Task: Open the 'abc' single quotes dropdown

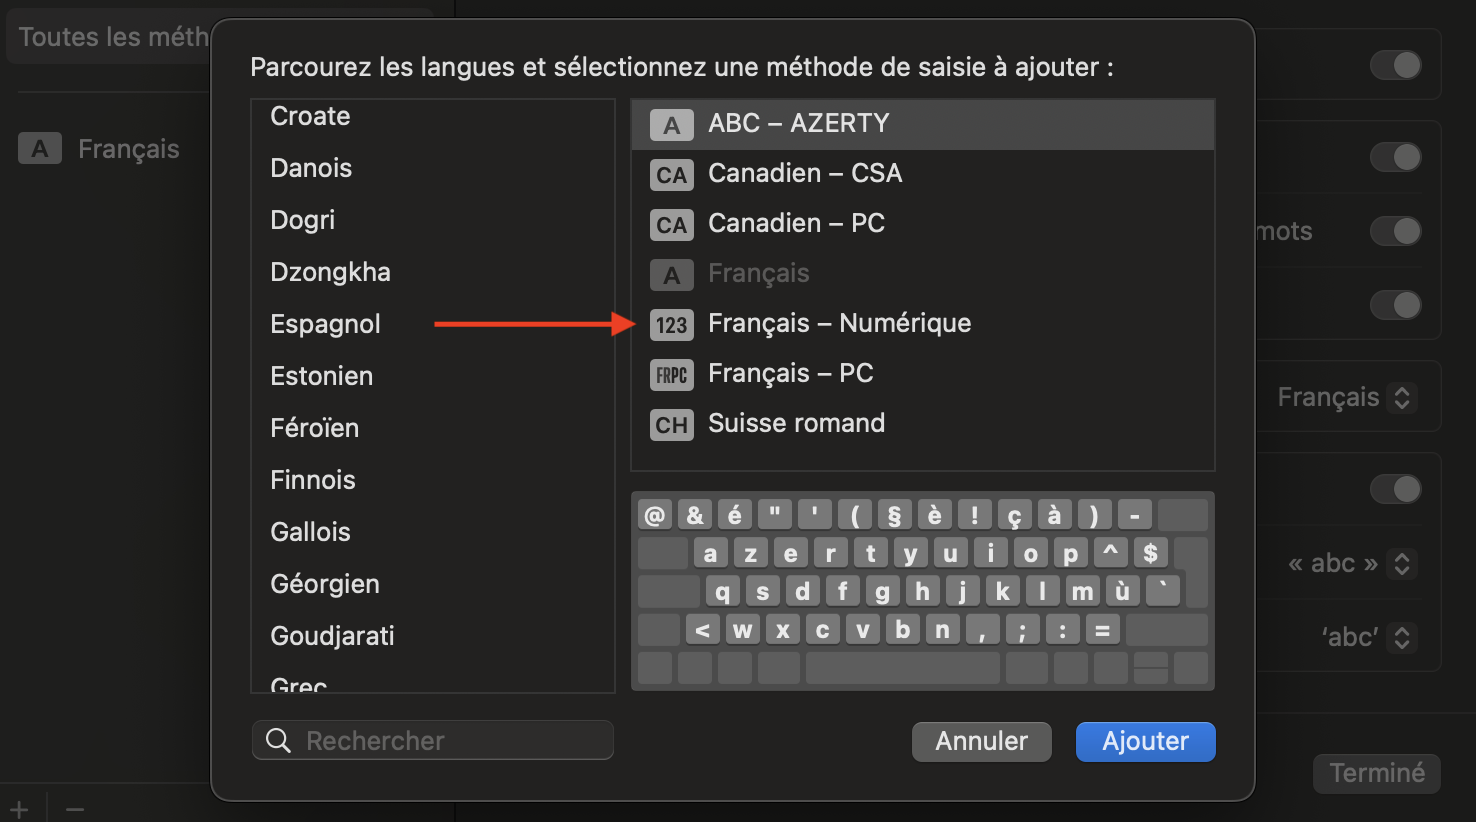Action: (1367, 637)
